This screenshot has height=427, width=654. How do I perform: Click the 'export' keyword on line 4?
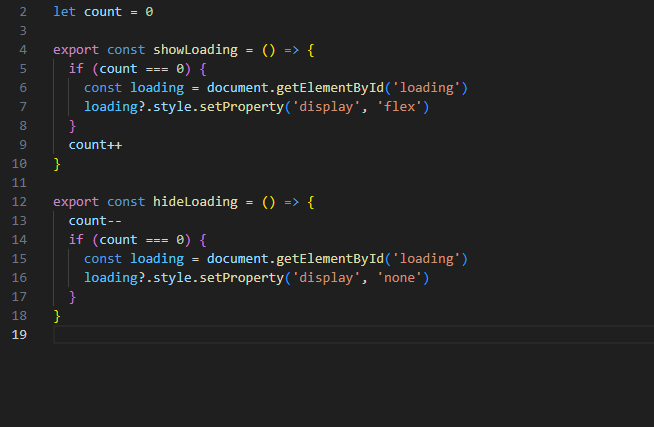[76, 50]
